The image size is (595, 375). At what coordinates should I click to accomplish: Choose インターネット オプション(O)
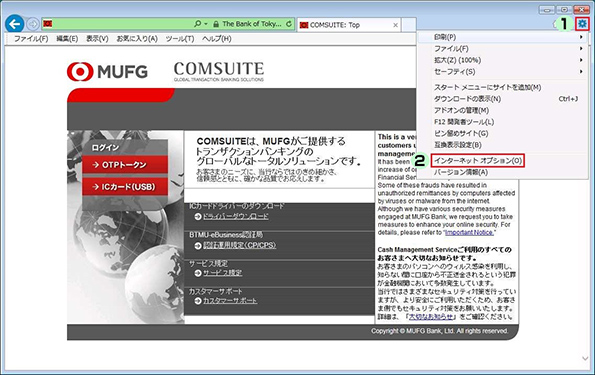478,161
